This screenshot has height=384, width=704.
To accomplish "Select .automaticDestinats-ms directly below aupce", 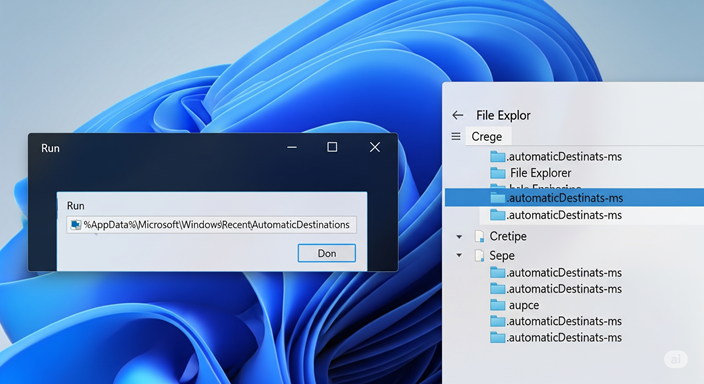I will [x=556, y=321].
